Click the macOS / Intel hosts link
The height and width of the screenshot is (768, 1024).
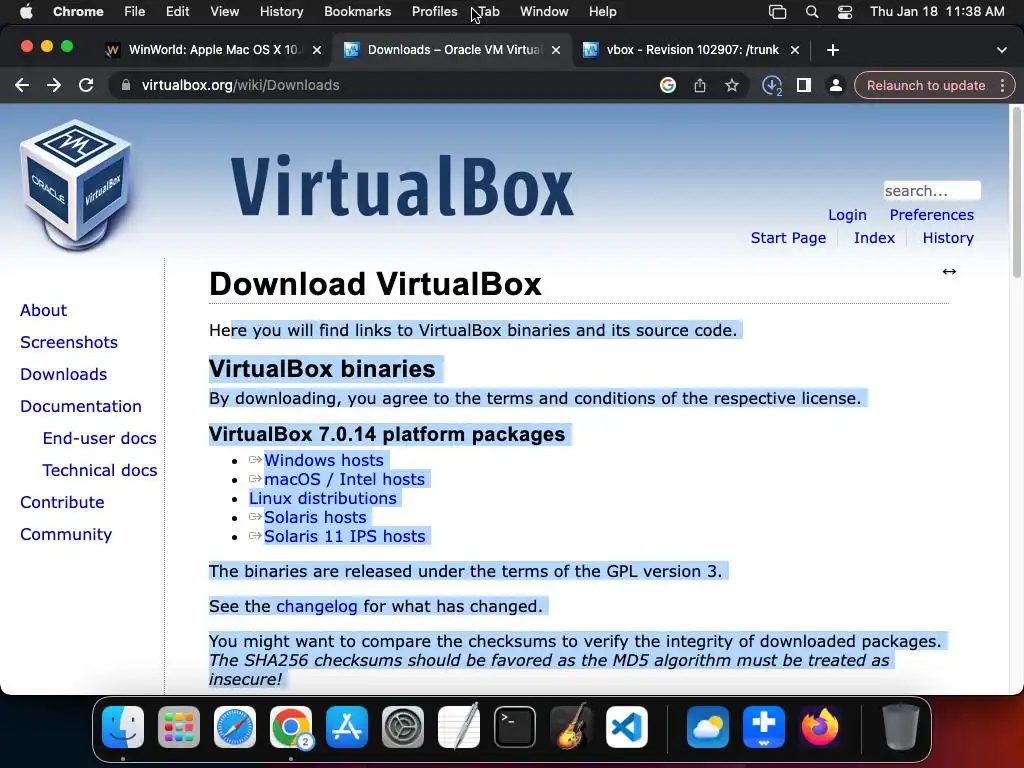pos(344,479)
